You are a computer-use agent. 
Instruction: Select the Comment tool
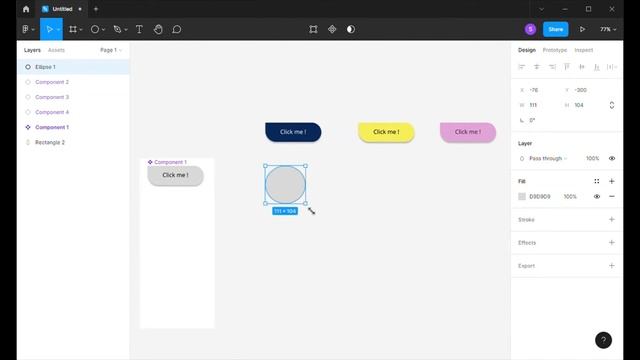176,29
